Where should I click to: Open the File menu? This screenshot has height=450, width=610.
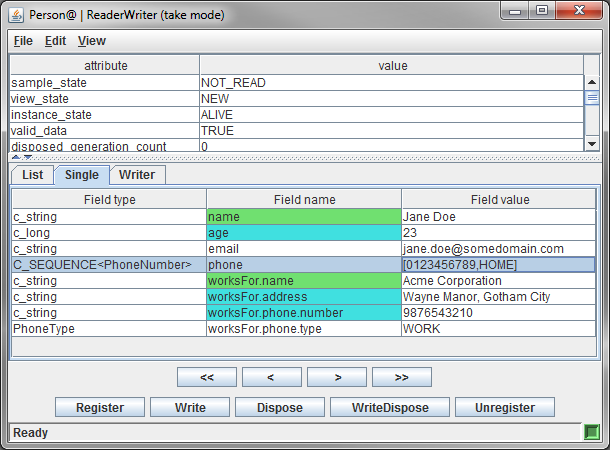[23, 41]
